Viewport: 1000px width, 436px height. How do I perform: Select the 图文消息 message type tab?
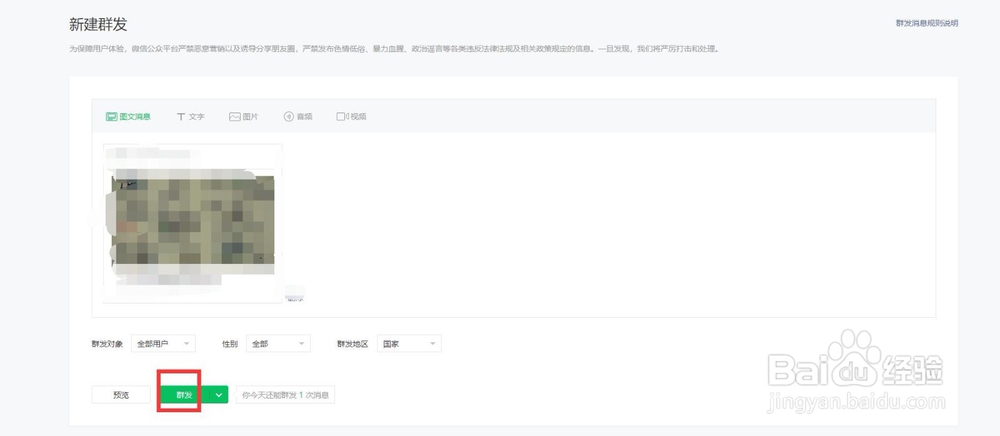128,117
